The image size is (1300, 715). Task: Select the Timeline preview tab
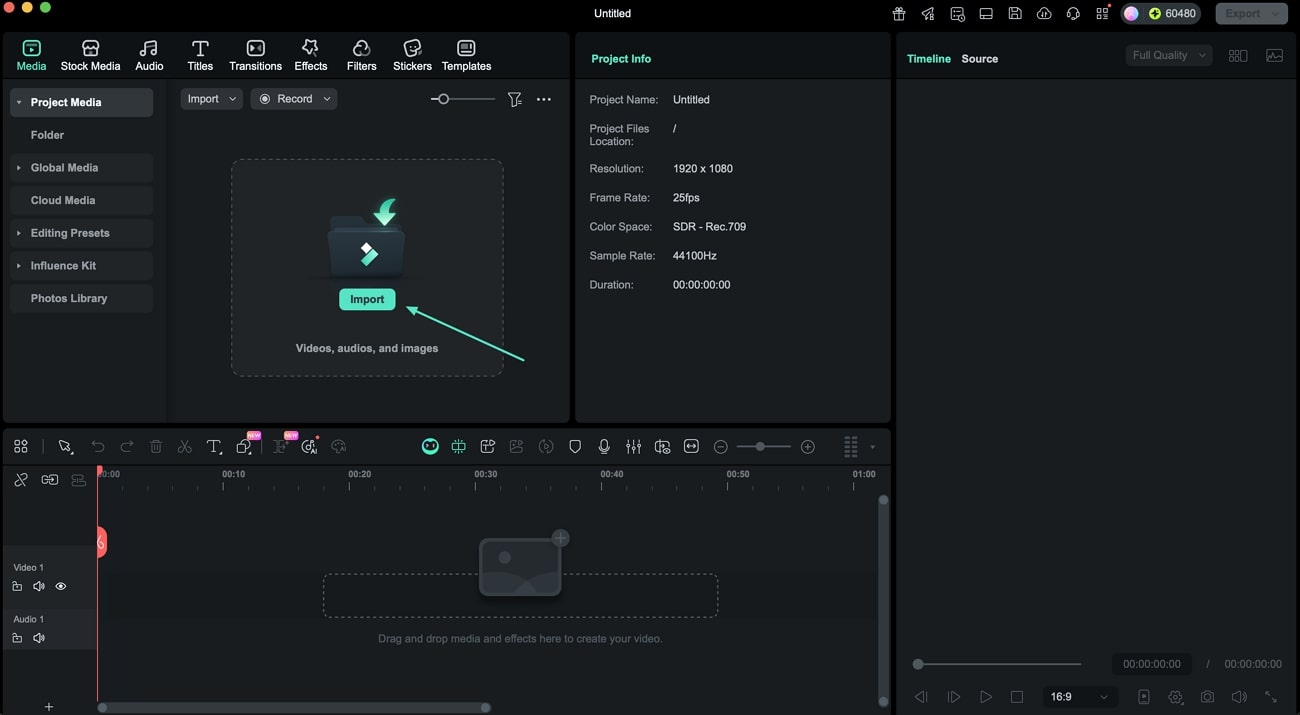928,59
